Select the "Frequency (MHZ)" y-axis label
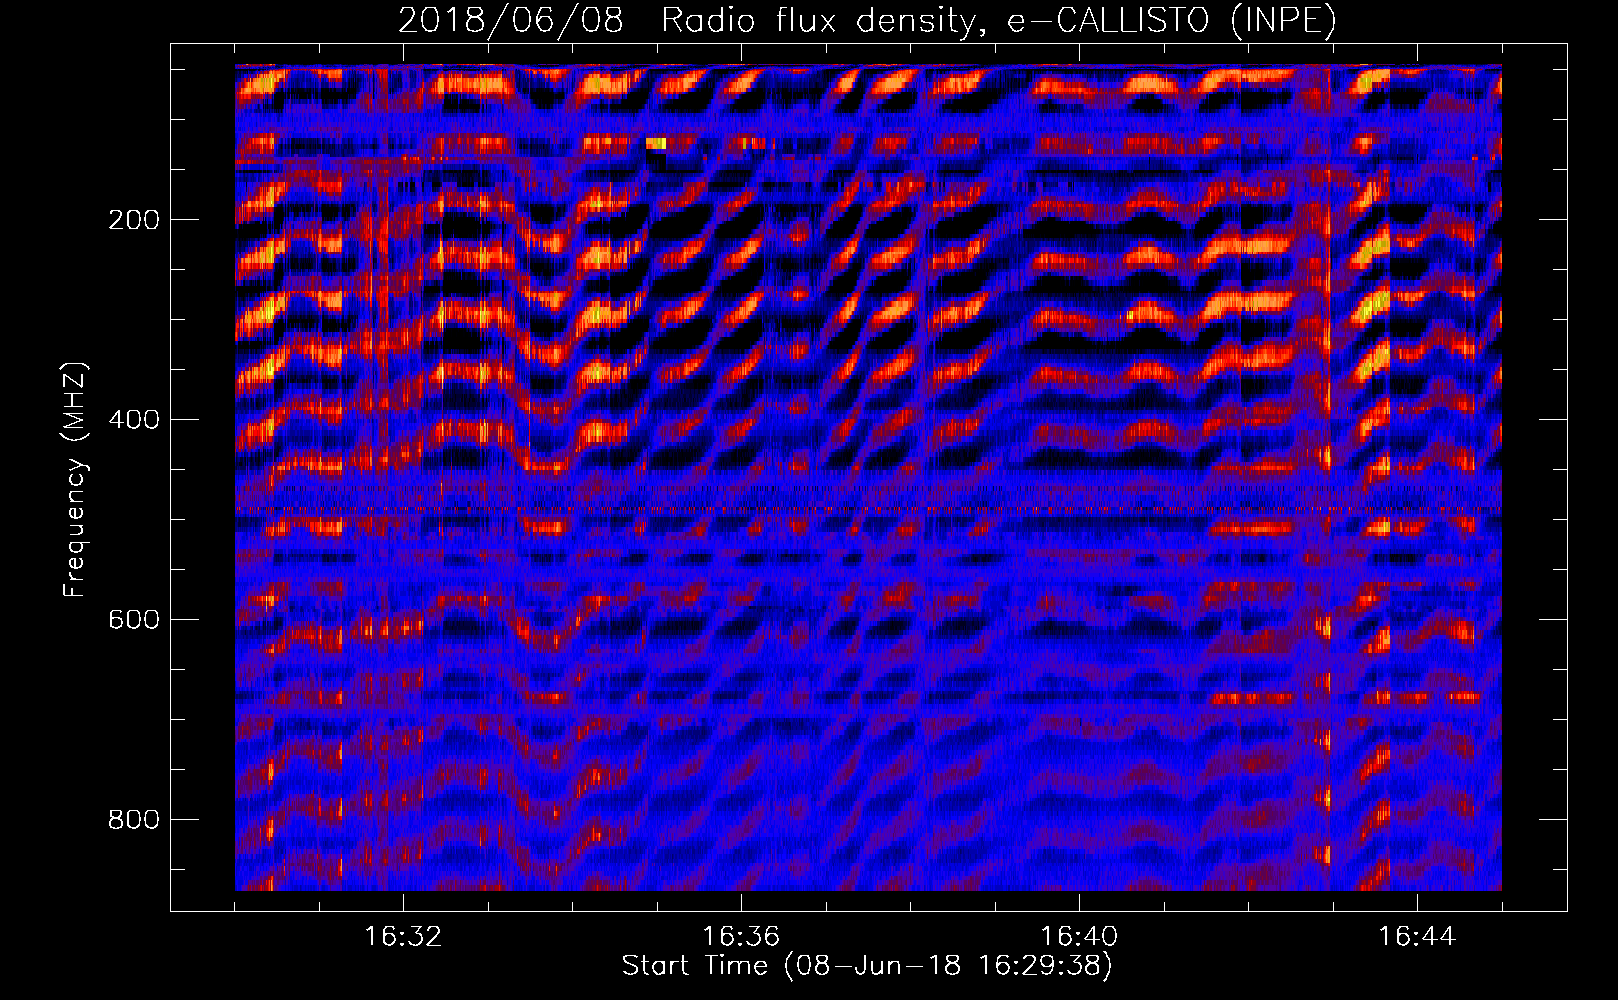 coord(75,480)
